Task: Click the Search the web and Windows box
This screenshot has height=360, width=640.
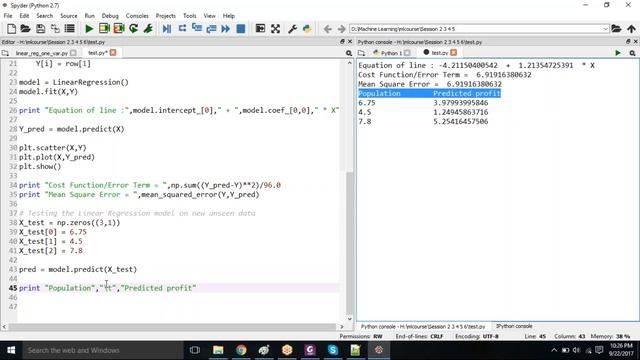Action: (103, 350)
